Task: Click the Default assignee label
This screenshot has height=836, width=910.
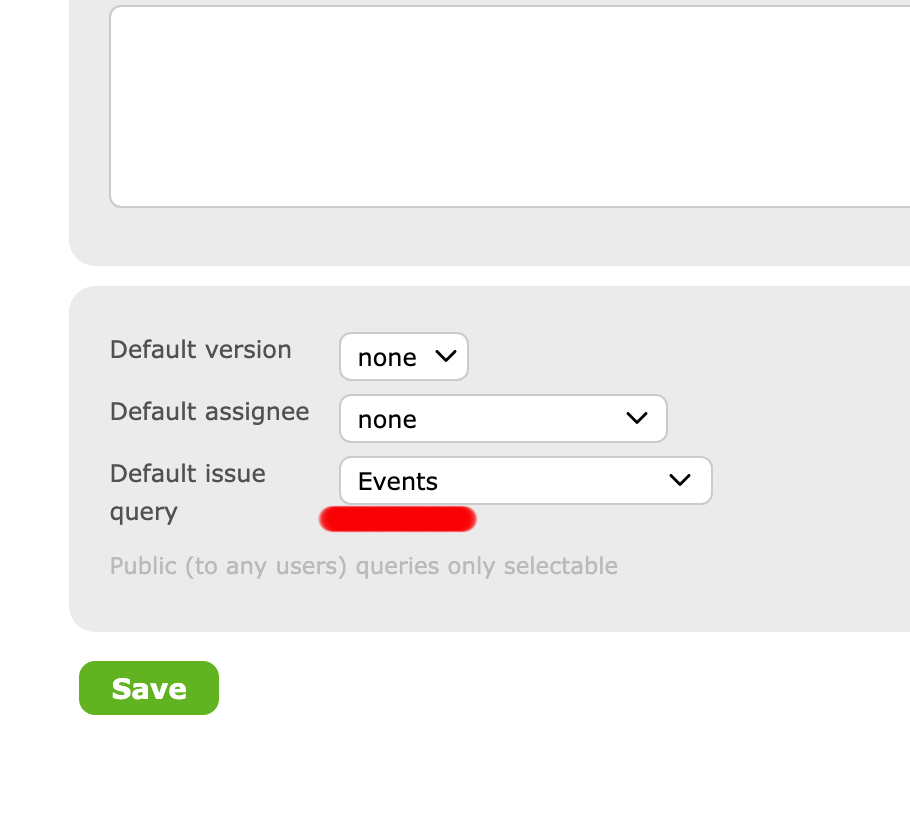Action: coord(210,412)
